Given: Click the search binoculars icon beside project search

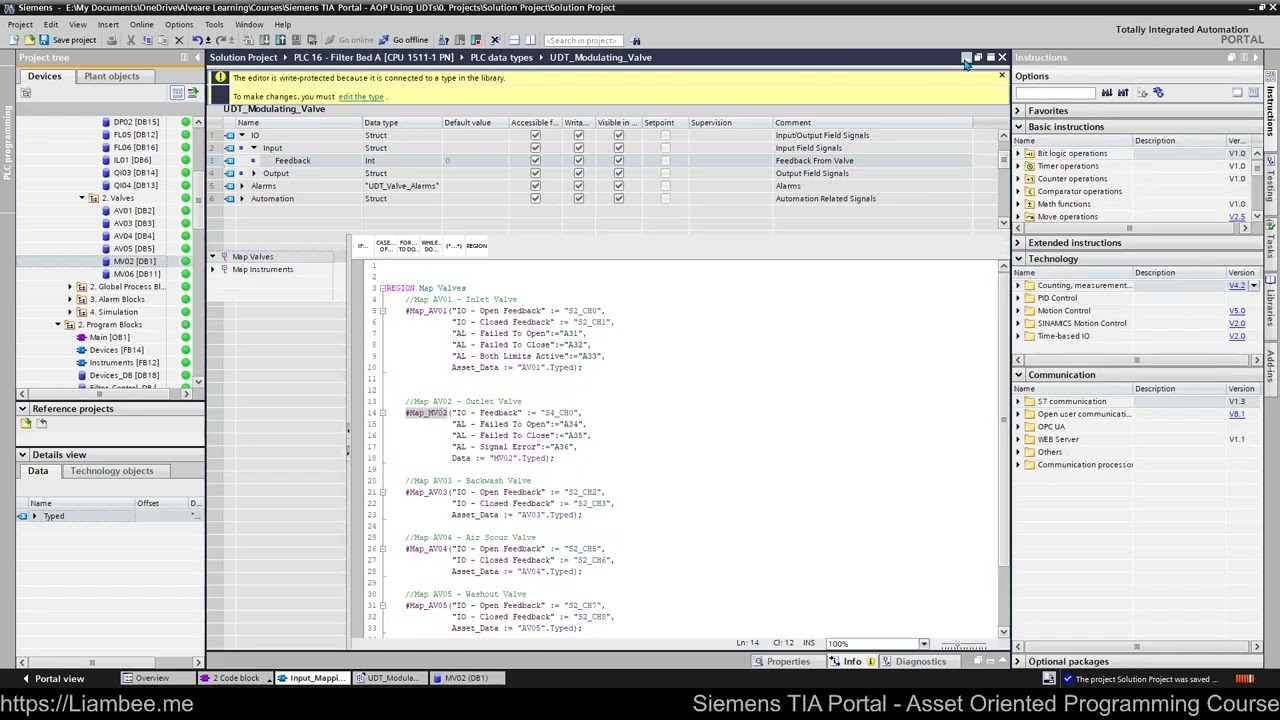Looking at the screenshot, I should (636, 40).
